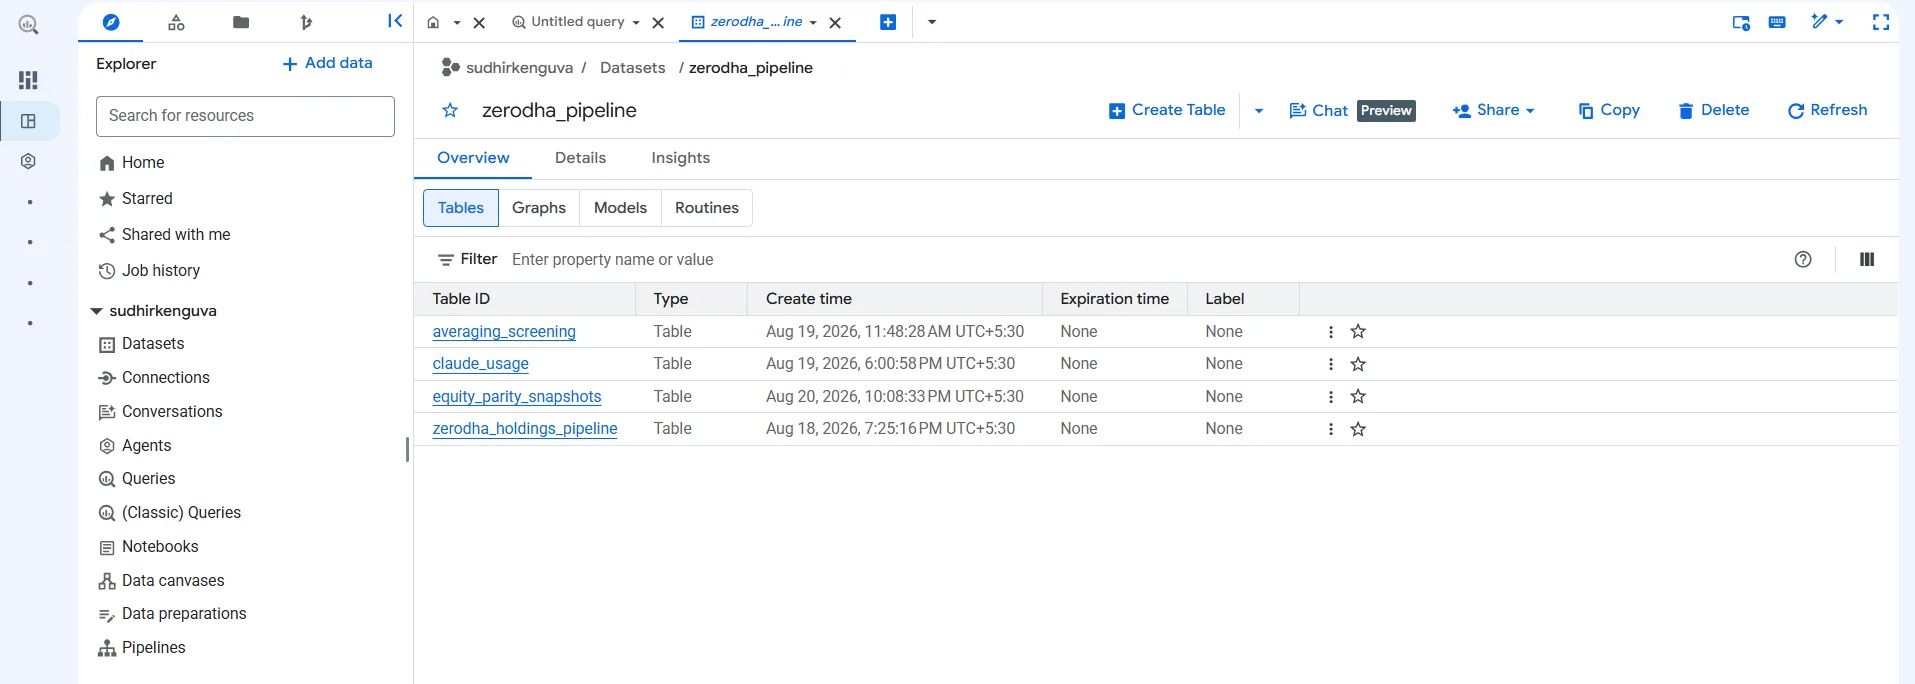The height and width of the screenshot is (684, 1915).
Task: Open the new tab options dropdown arrow
Action: 932,22
